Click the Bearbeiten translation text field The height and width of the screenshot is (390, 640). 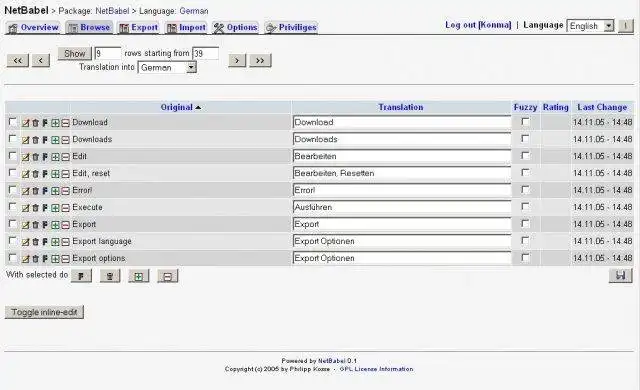(402, 156)
